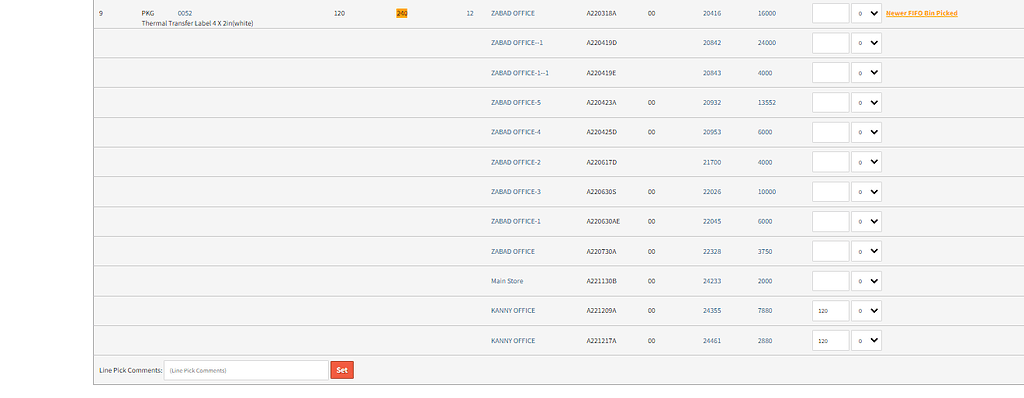Open the KANNY OFFICE bin link for A221217A
Viewport: 1024px width, 398px height.
pyautogui.click(x=513, y=340)
